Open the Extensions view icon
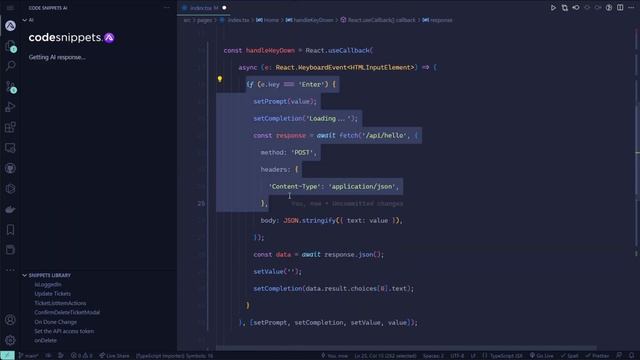 coord(10,127)
